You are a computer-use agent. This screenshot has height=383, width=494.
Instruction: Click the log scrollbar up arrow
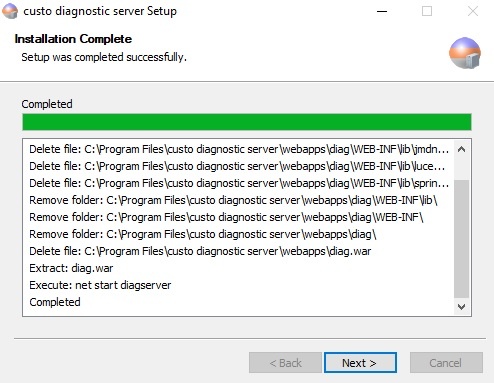tap(461, 149)
